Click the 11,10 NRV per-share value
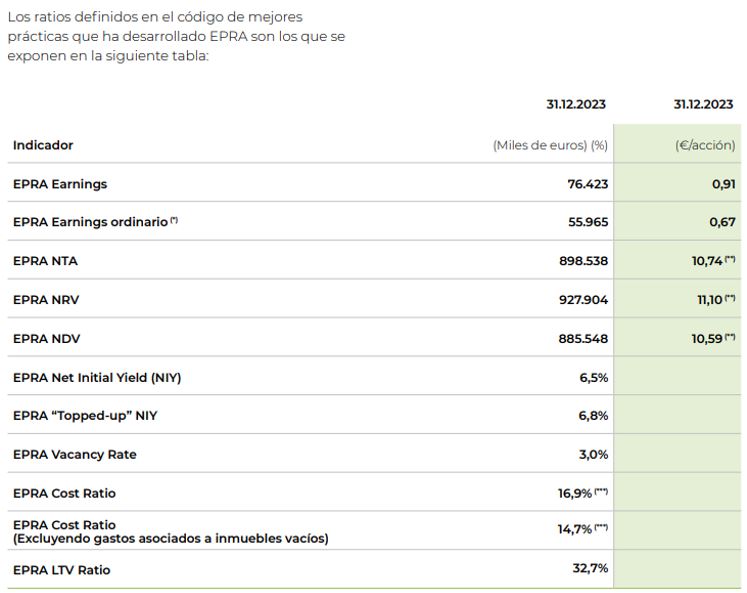Screen dimensions: 747x593 click(708, 299)
